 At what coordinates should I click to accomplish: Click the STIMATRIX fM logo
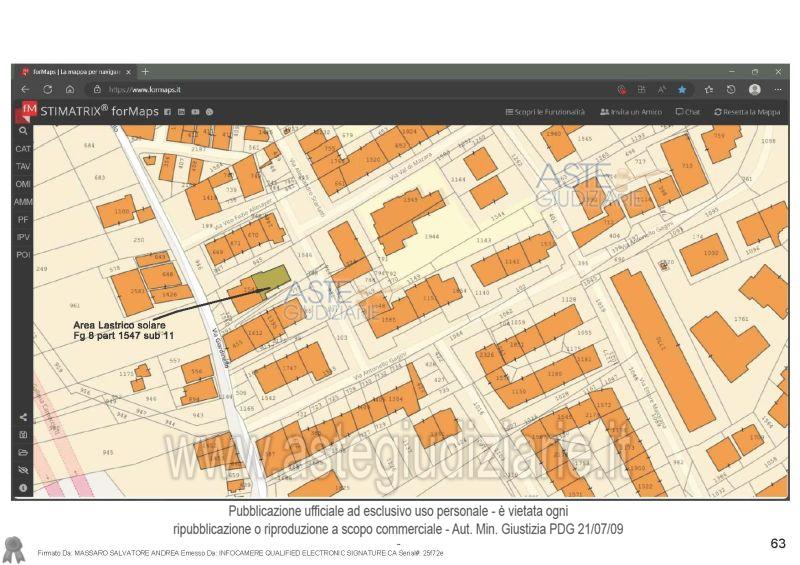pos(28,110)
